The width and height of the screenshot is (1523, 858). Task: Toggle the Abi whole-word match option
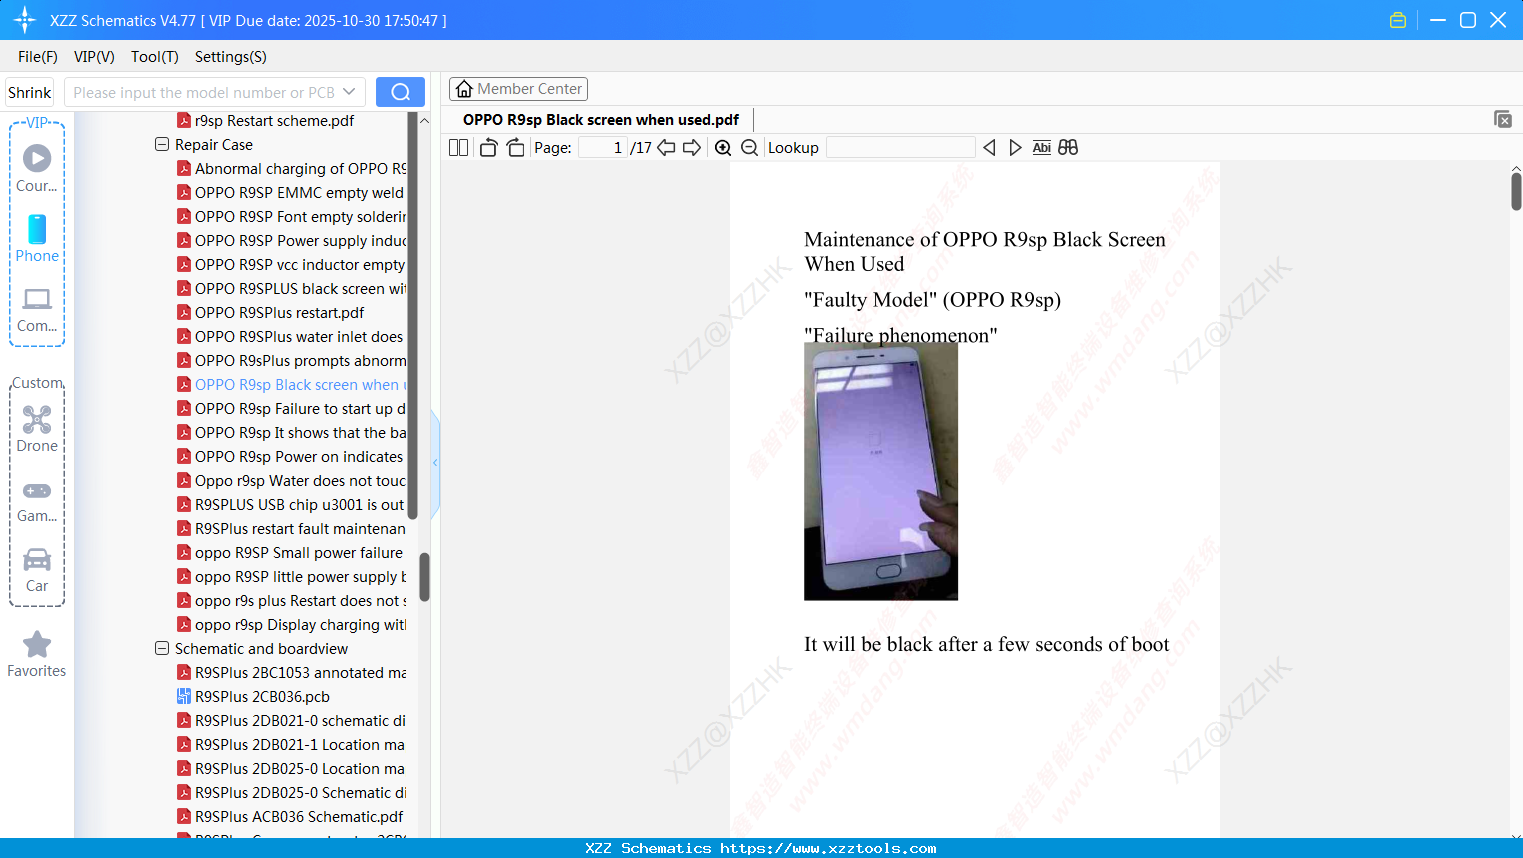tap(1041, 147)
